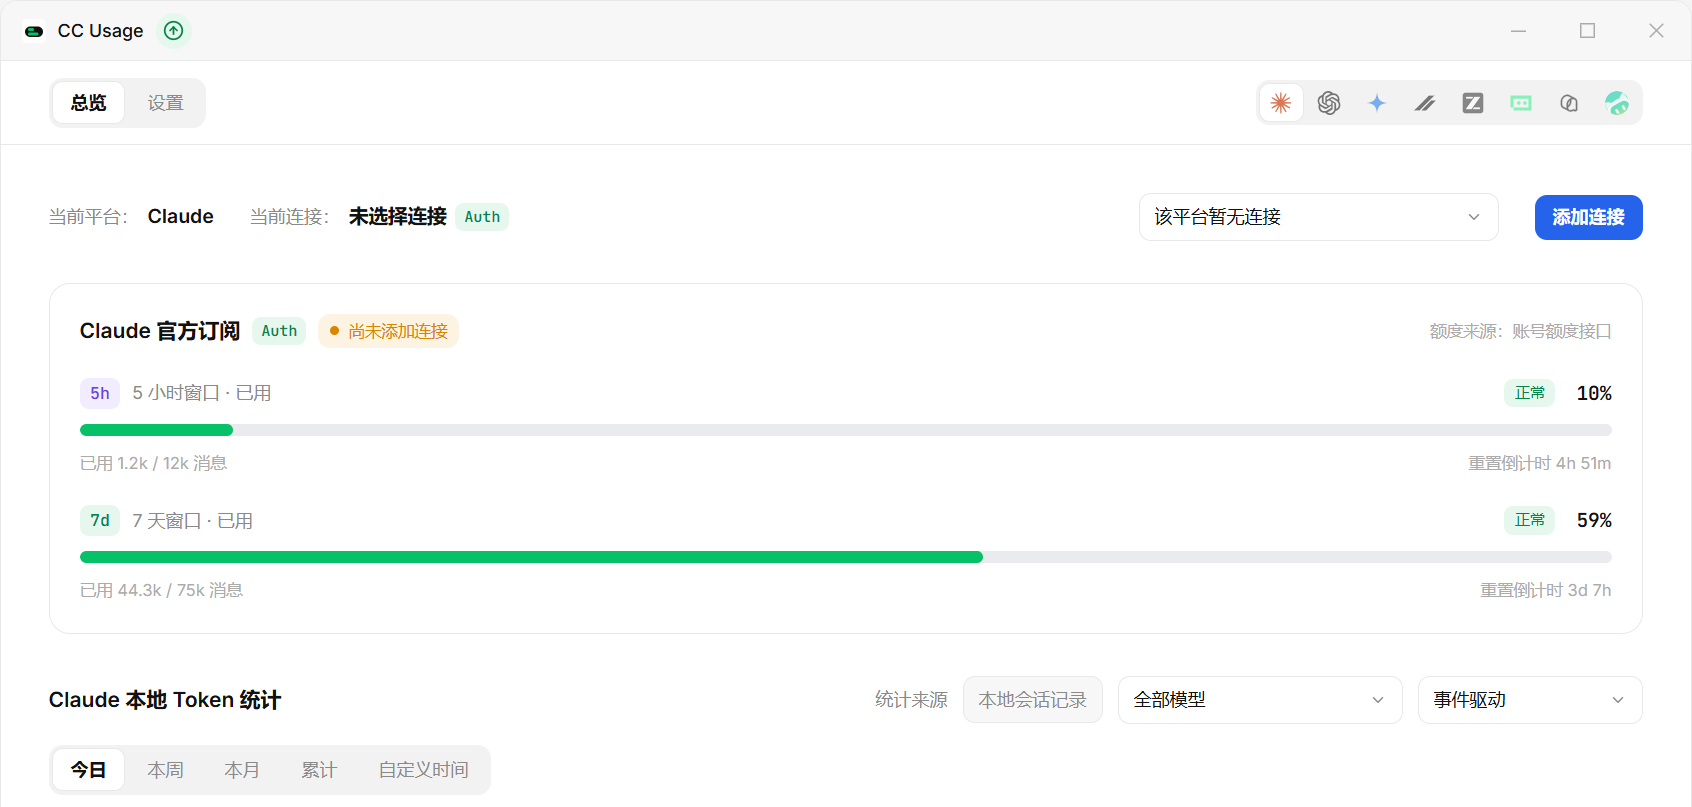Expand the 全部模型 model dropdown
1692x807 pixels.
tap(1260, 700)
